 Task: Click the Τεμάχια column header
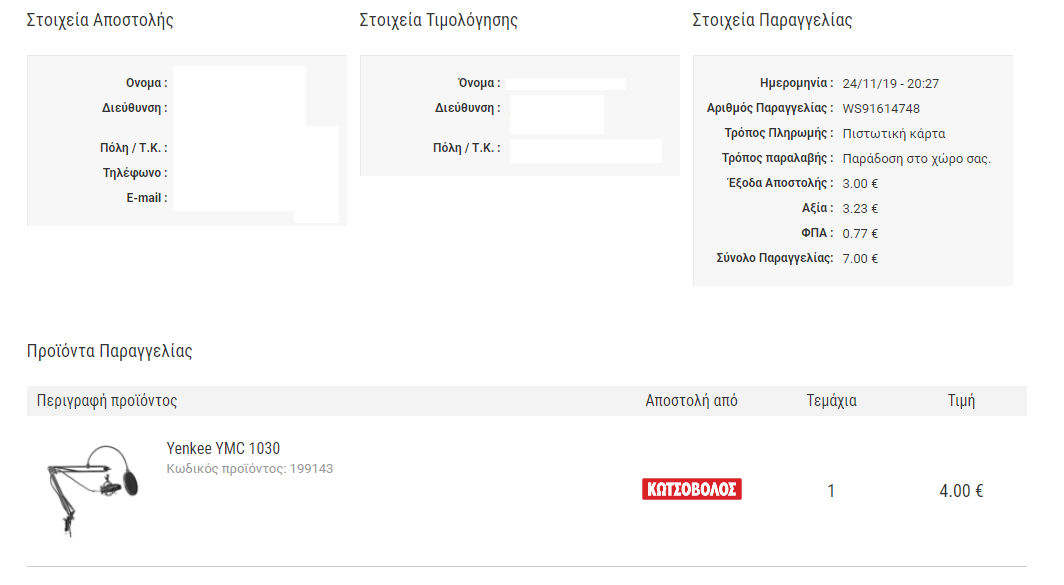tap(831, 401)
